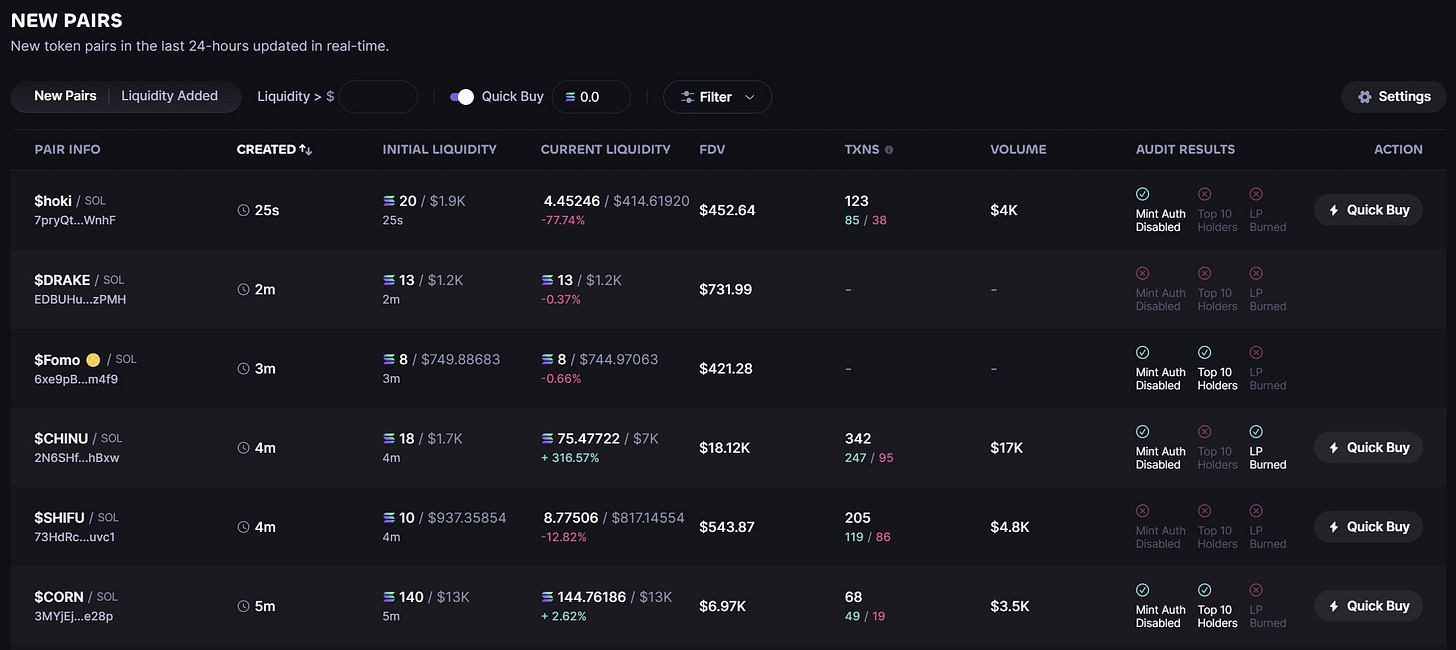The image size is (1456, 650).
Task: Click the Mint Auth check icon for $CHINU
Action: point(1143,432)
